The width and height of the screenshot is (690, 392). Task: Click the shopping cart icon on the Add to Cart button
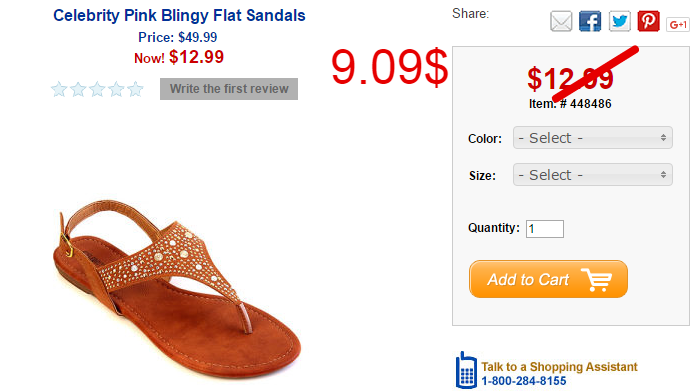[x=596, y=279]
